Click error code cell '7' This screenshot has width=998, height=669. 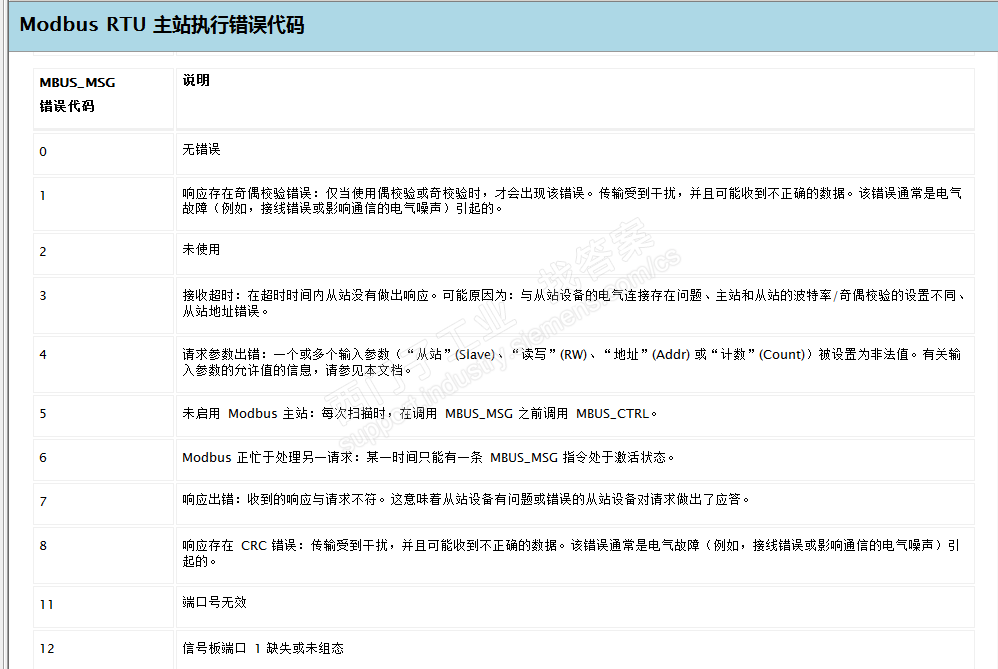pos(104,504)
